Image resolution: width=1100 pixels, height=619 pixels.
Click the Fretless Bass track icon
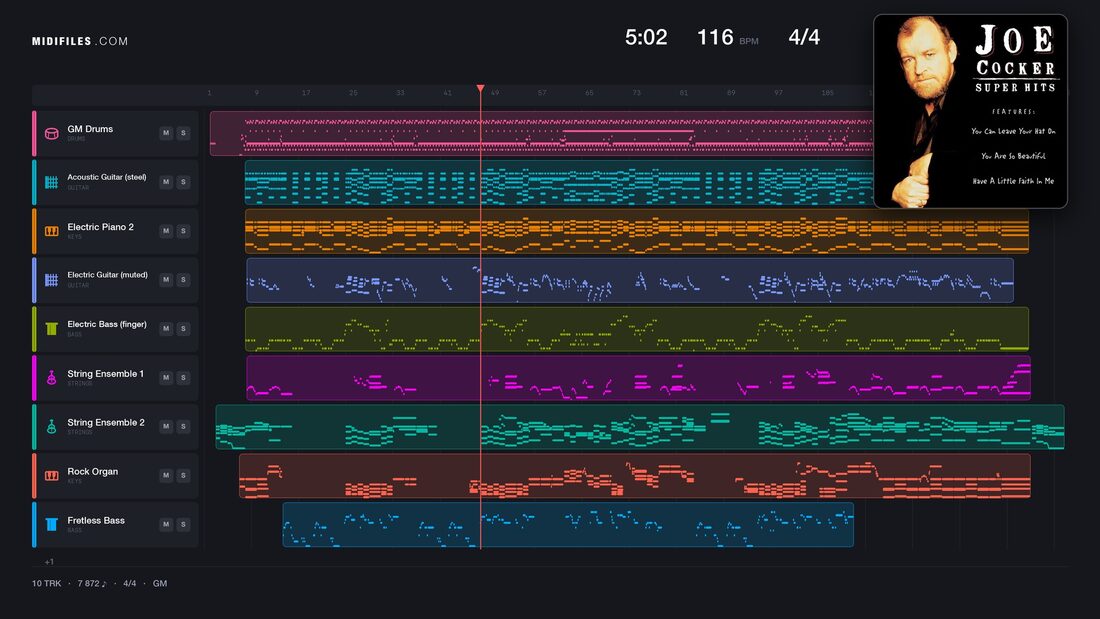pos(51,524)
